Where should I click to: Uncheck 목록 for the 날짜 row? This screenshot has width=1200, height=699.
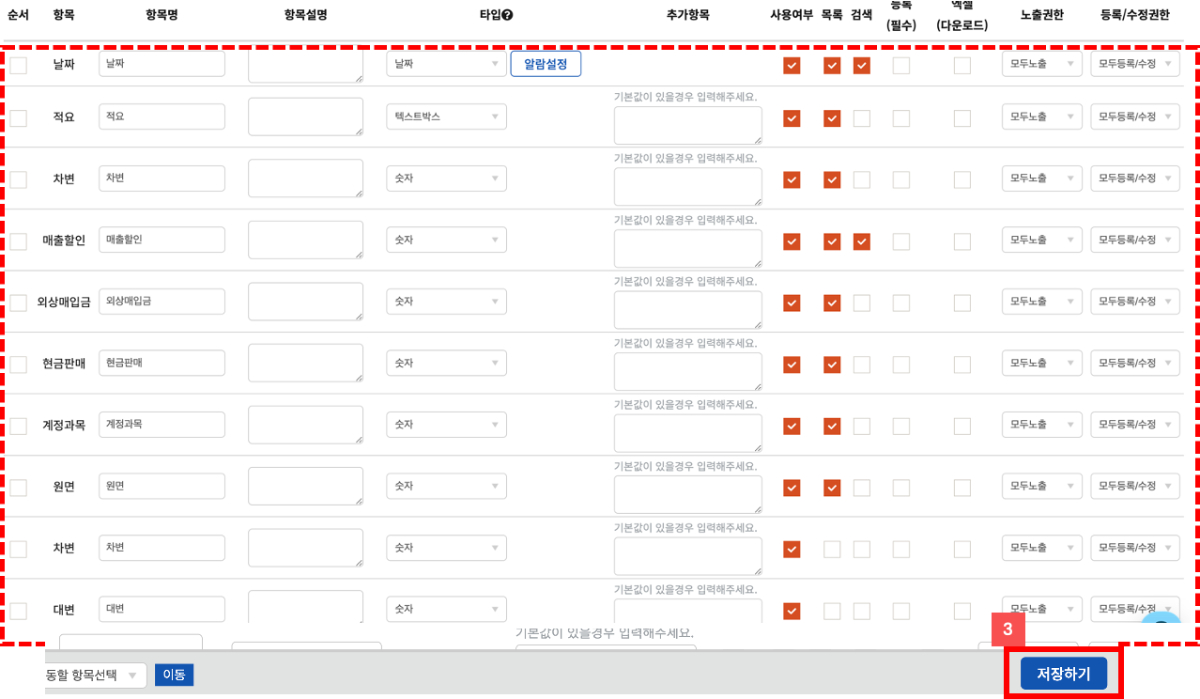(x=832, y=66)
